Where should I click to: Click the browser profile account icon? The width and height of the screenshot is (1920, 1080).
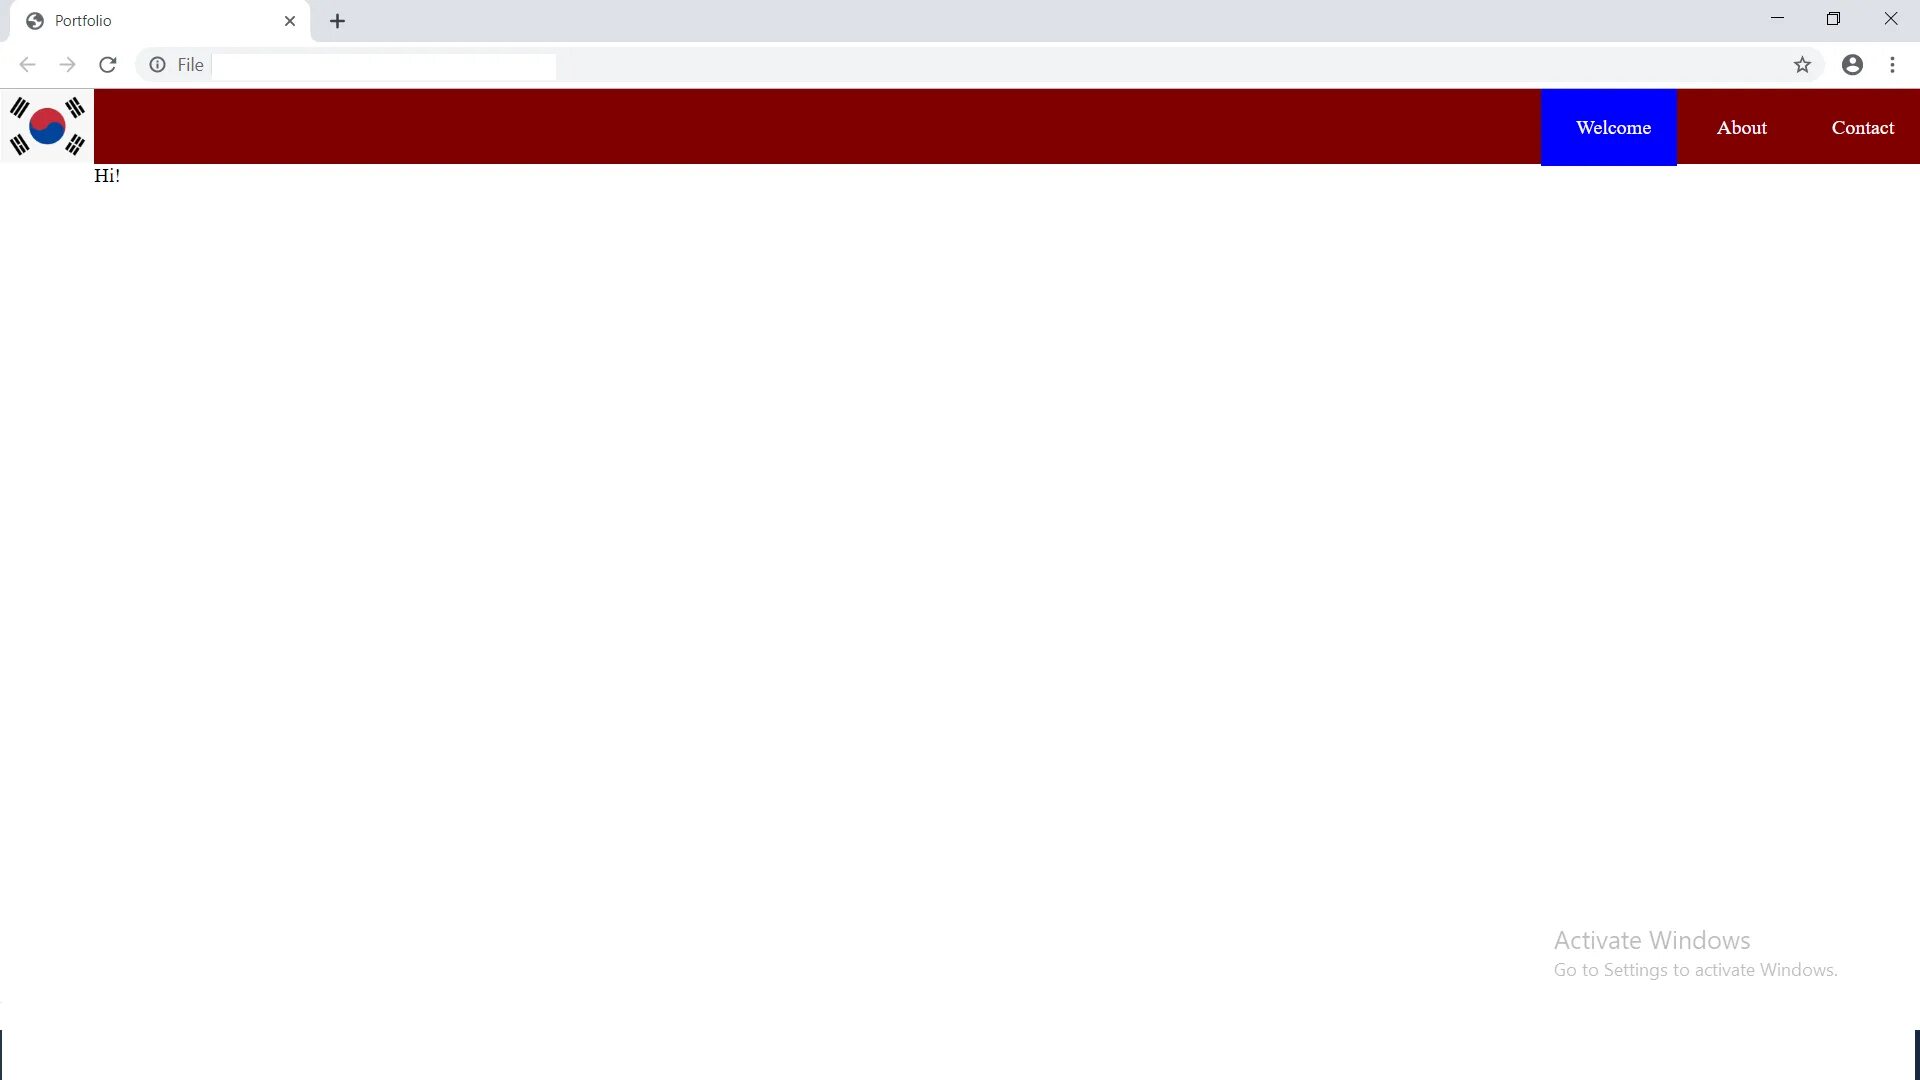pos(1853,65)
